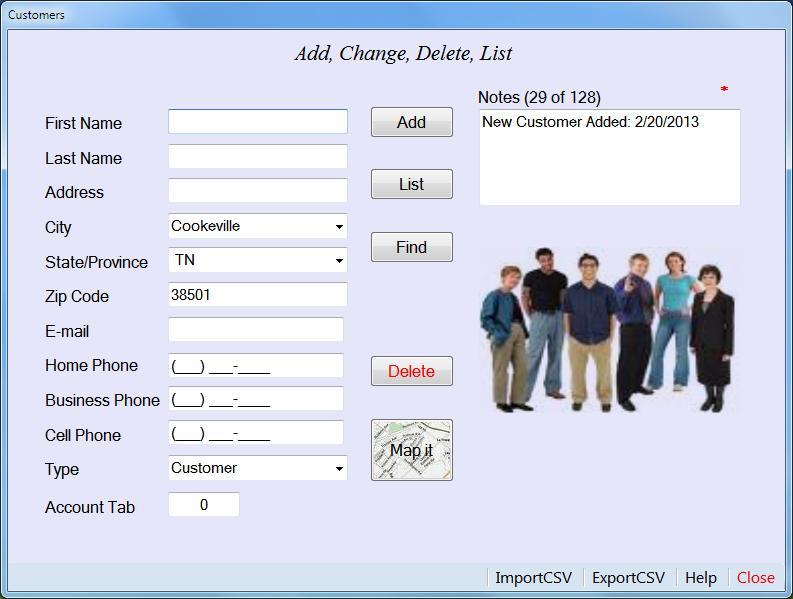Choose ExportCSV in the bottom bar
The image size is (793, 599).
click(628, 577)
